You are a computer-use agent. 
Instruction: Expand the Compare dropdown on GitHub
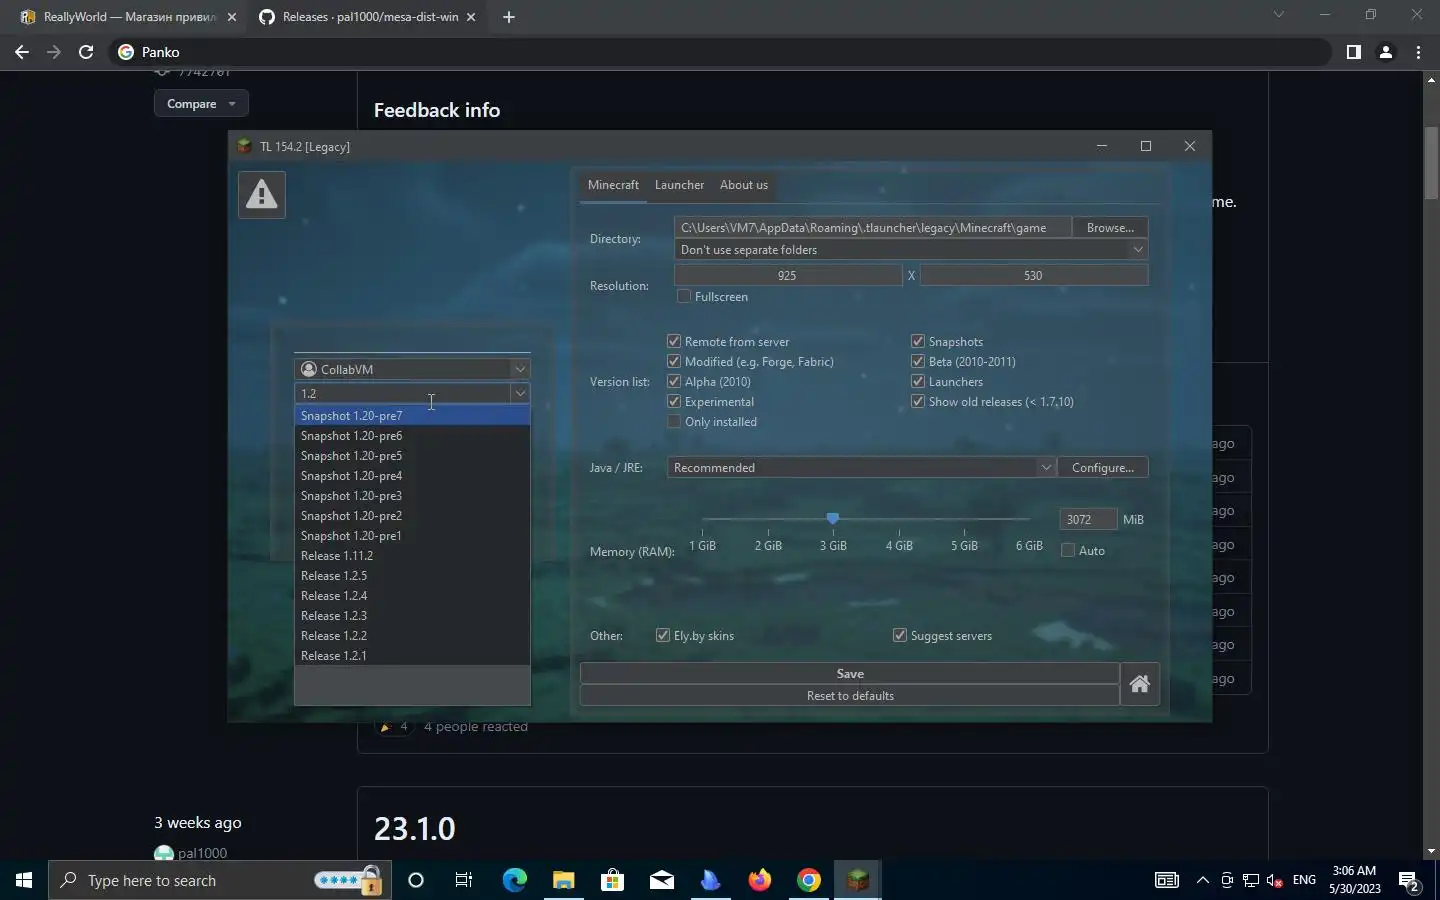point(201,104)
